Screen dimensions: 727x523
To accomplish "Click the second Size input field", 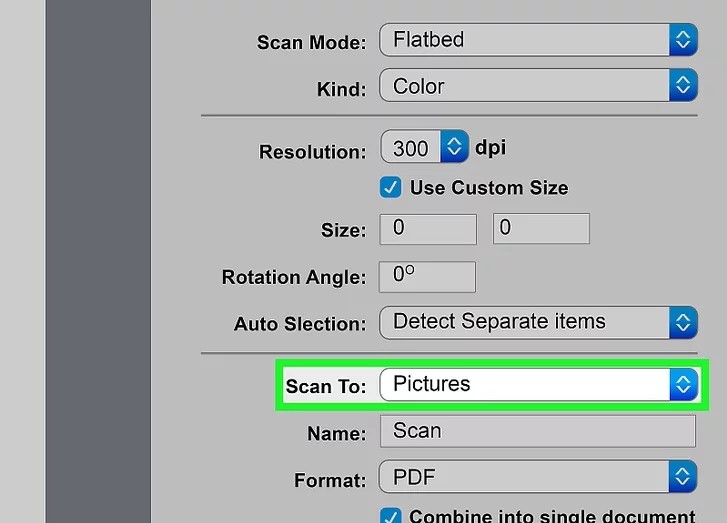I will pyautogui.click(x=541, y=228).
